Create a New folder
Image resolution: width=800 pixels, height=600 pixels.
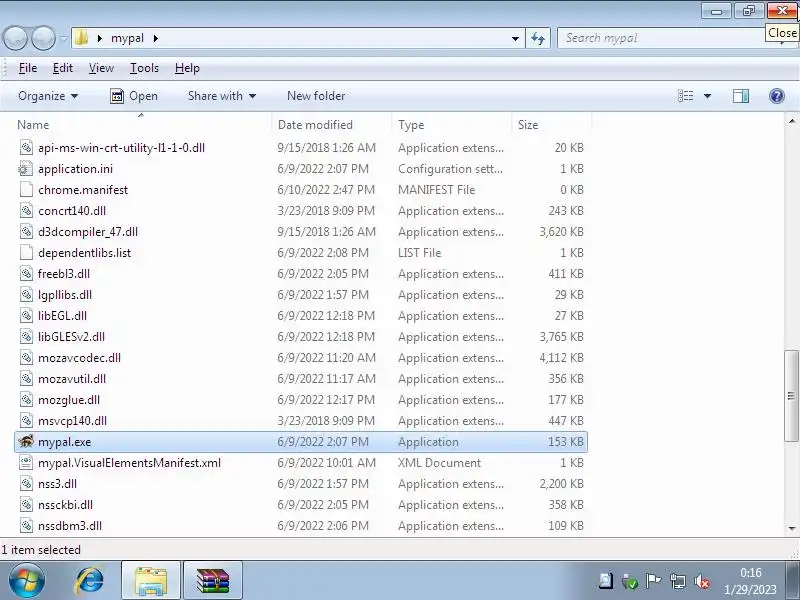click(x=316, y=96)
